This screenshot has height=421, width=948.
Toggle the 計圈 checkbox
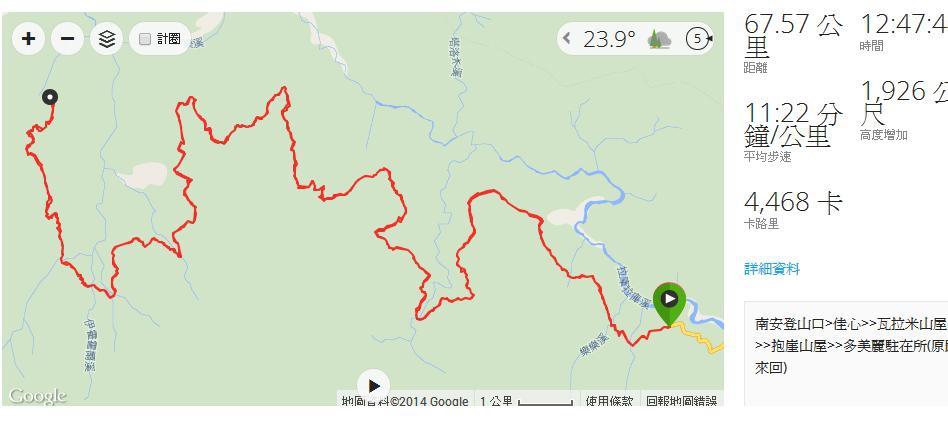coord(144,39)
